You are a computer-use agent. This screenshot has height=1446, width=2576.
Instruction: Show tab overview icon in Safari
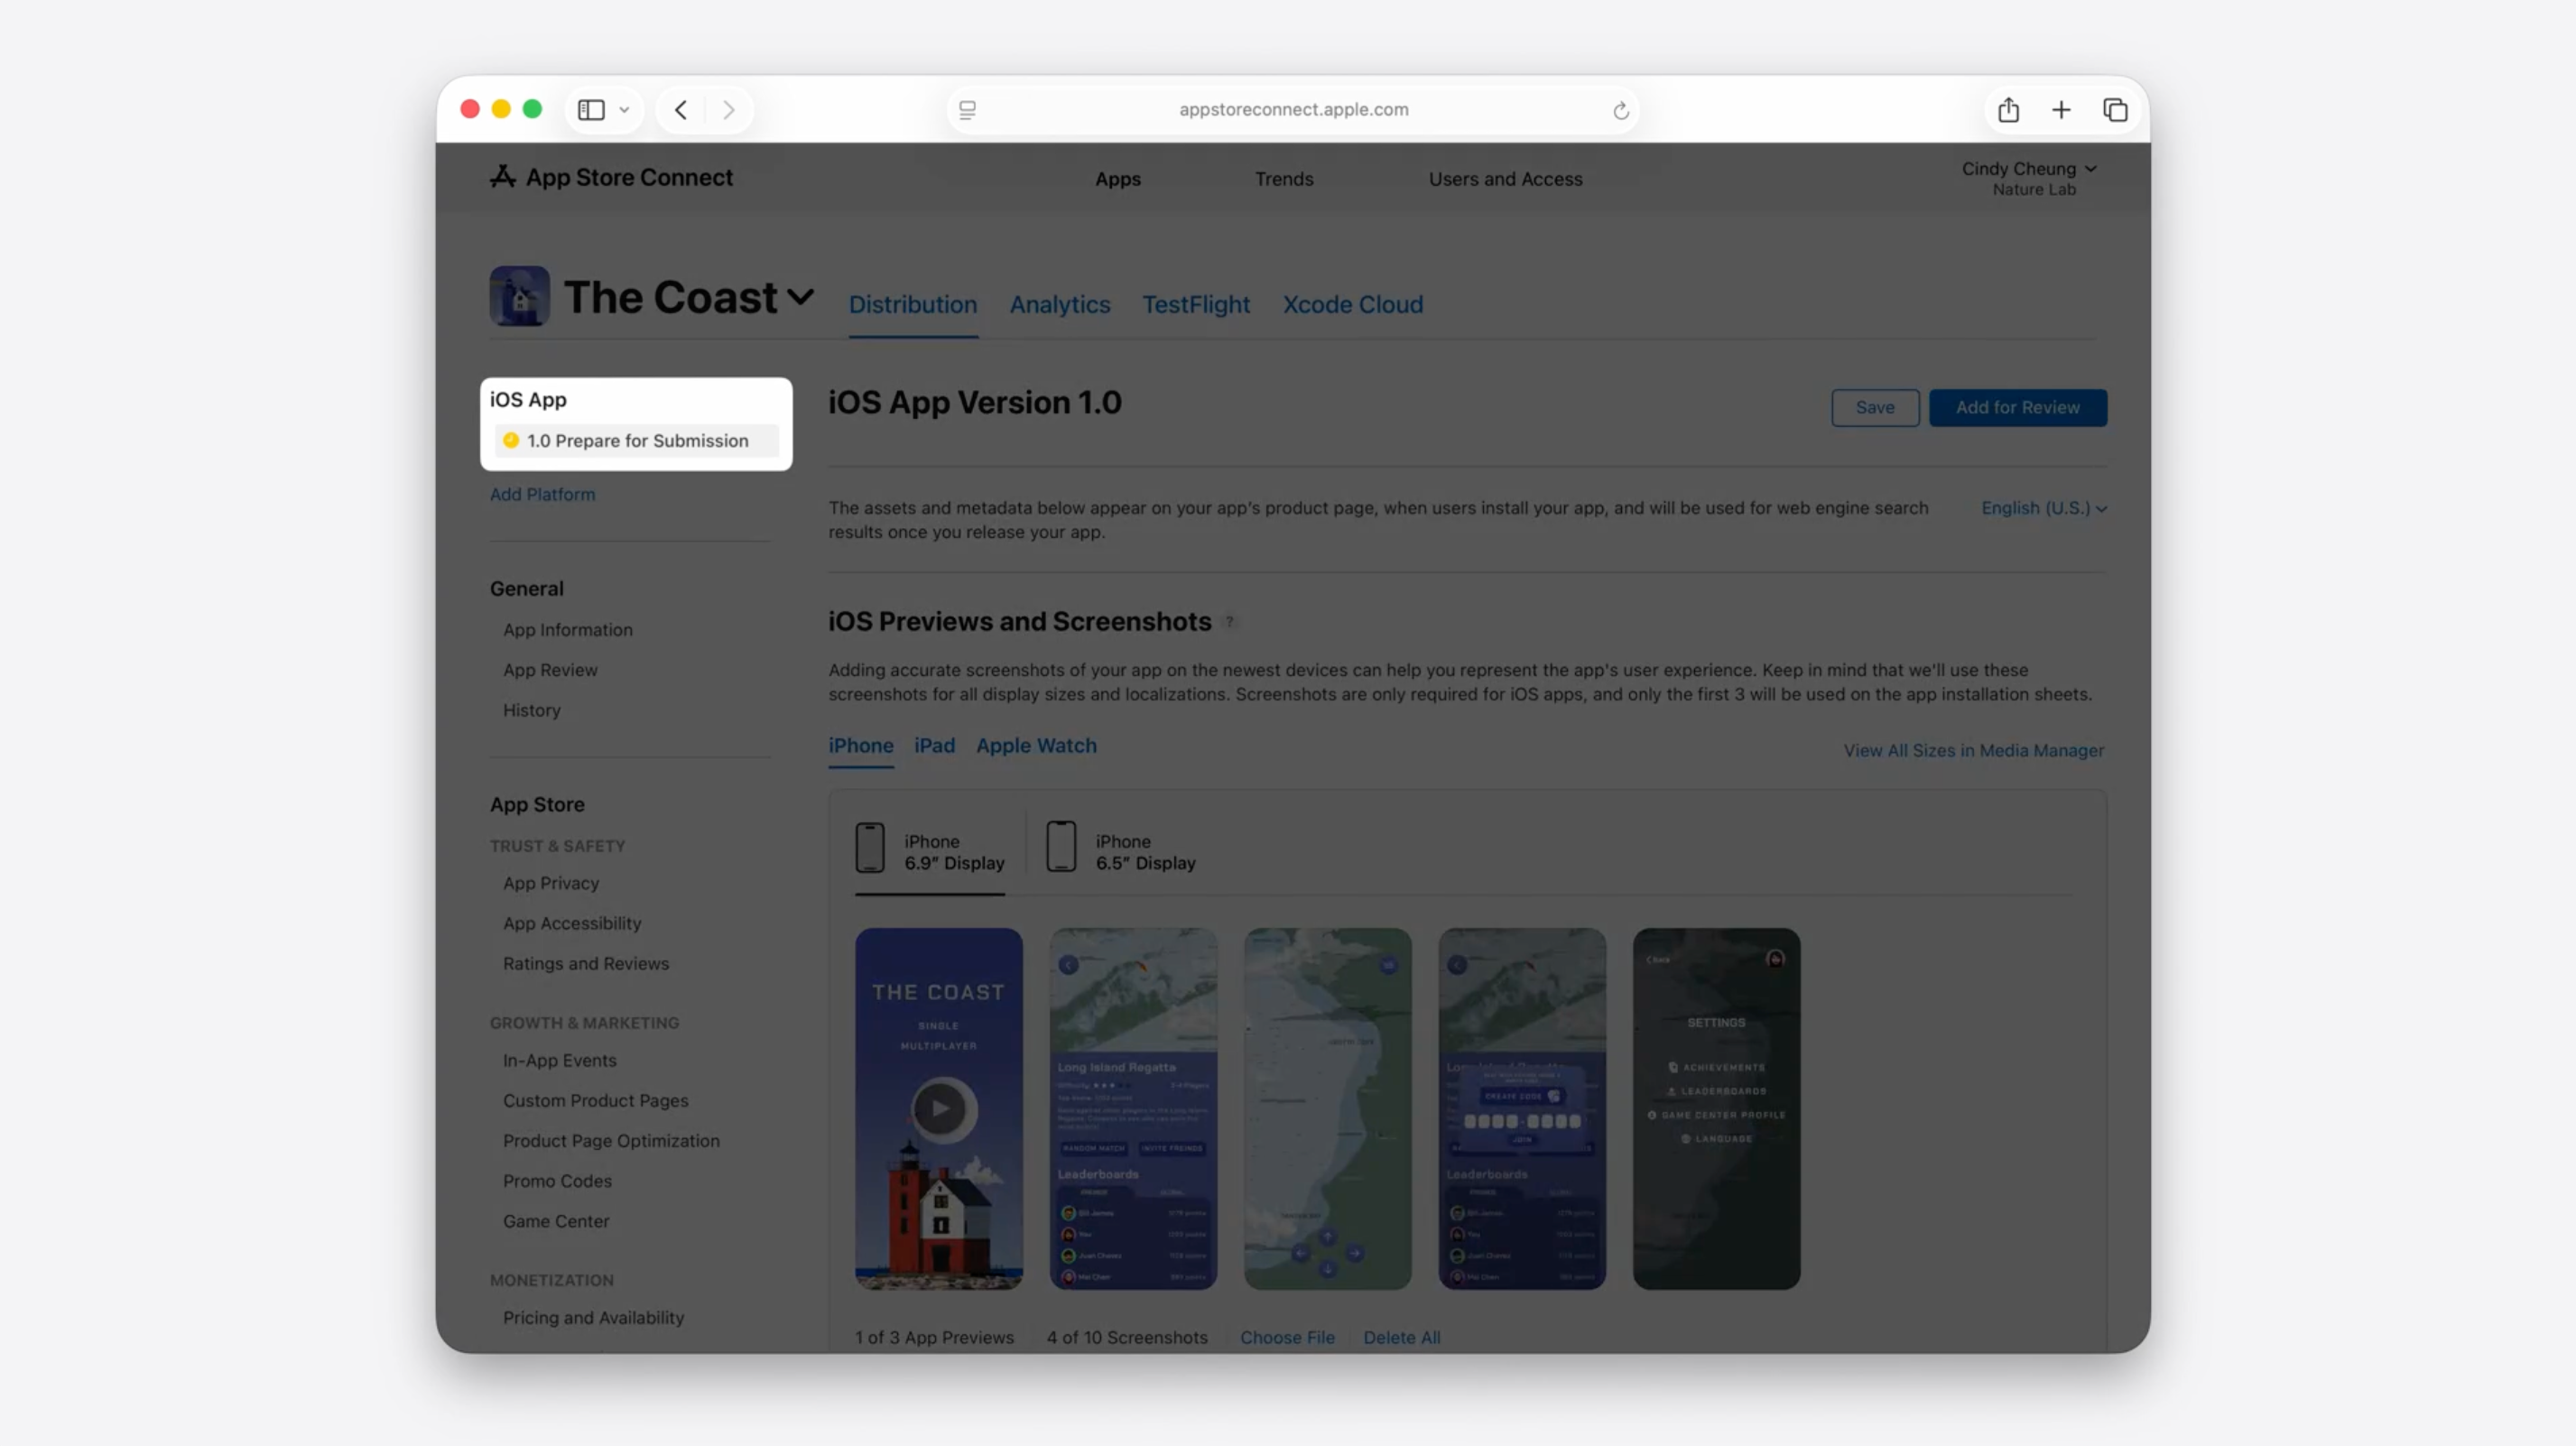2115,110
